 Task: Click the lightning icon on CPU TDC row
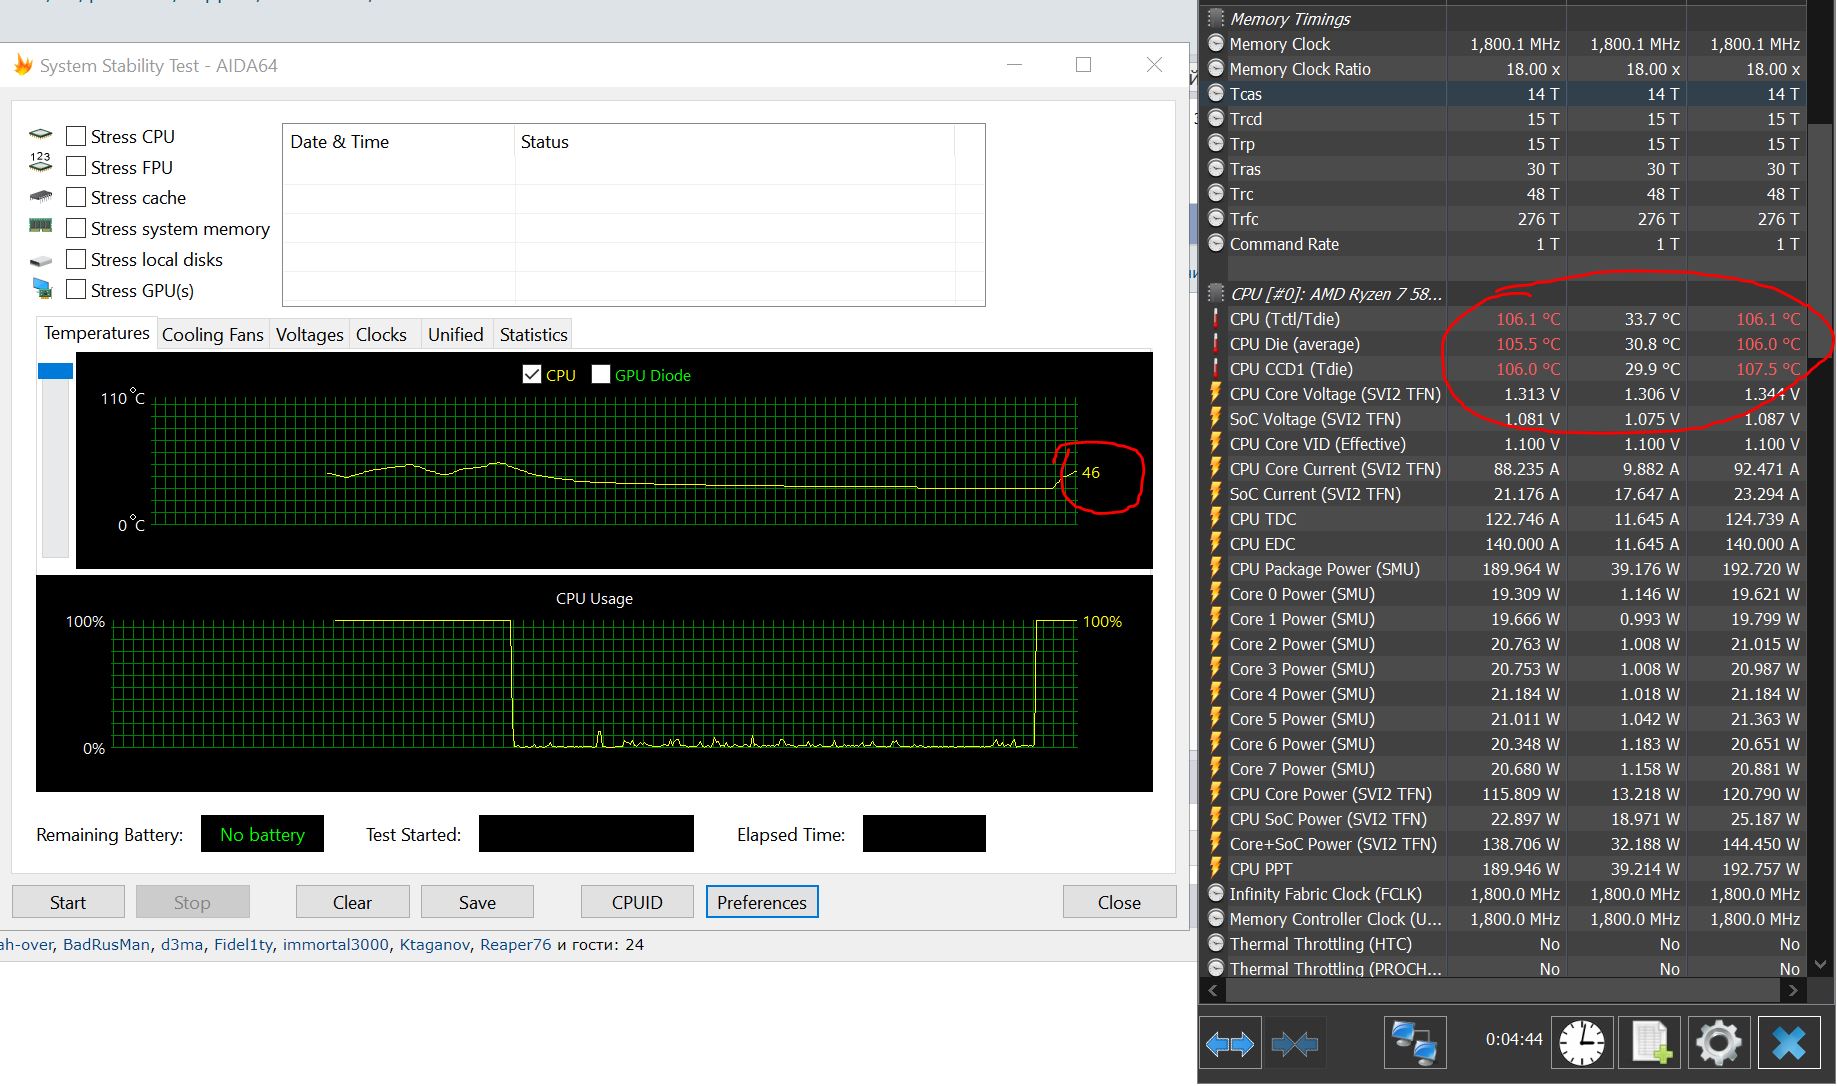click(x=1216, y=518)
